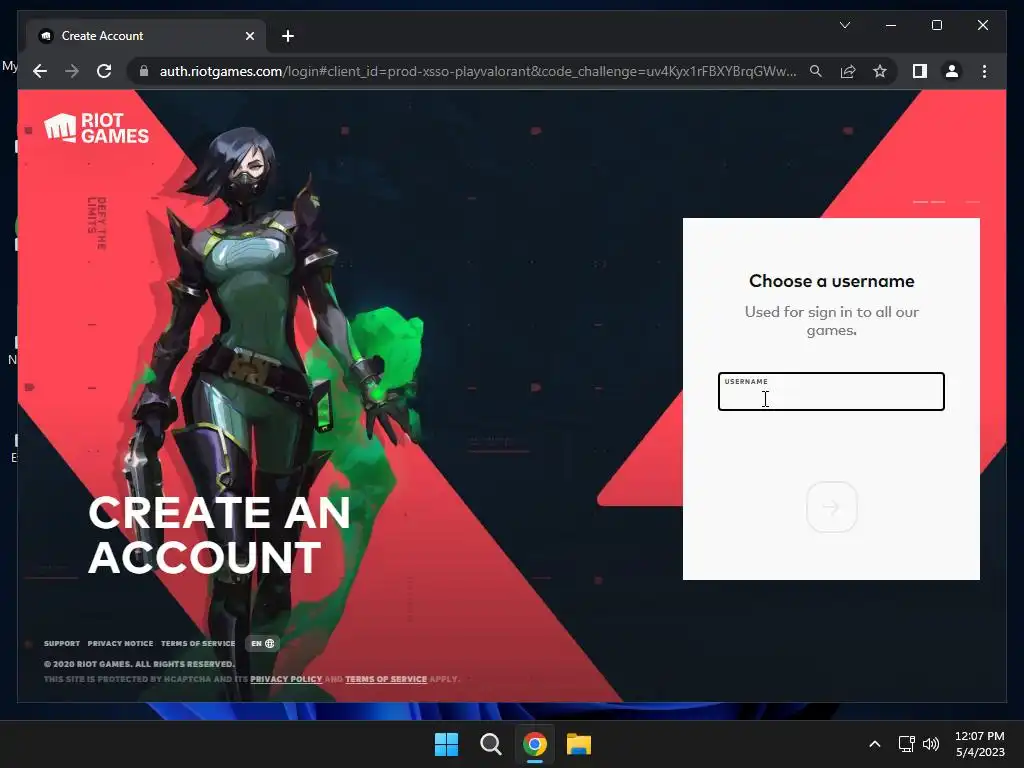This screenshot has height=768, width=1024.
Task: Toggle the Chrome side panel
Action: pos(920,71)
